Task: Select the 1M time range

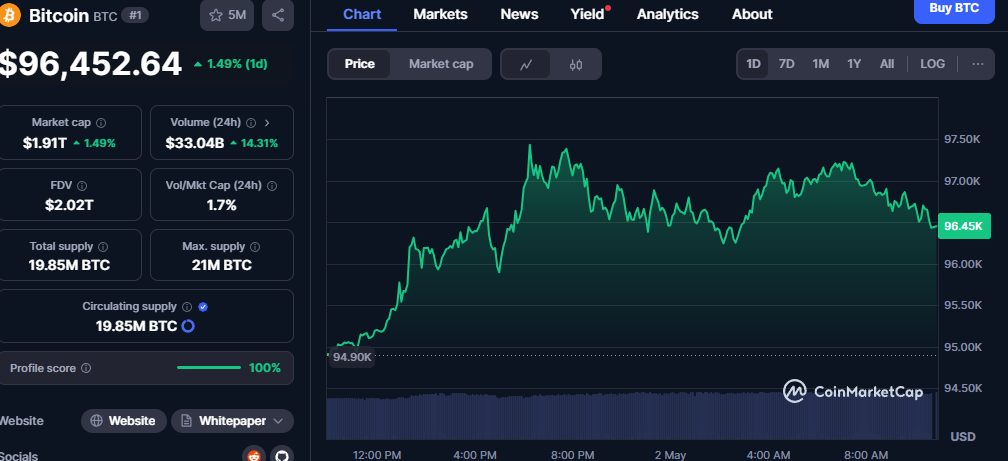Action: coord(820,64)
